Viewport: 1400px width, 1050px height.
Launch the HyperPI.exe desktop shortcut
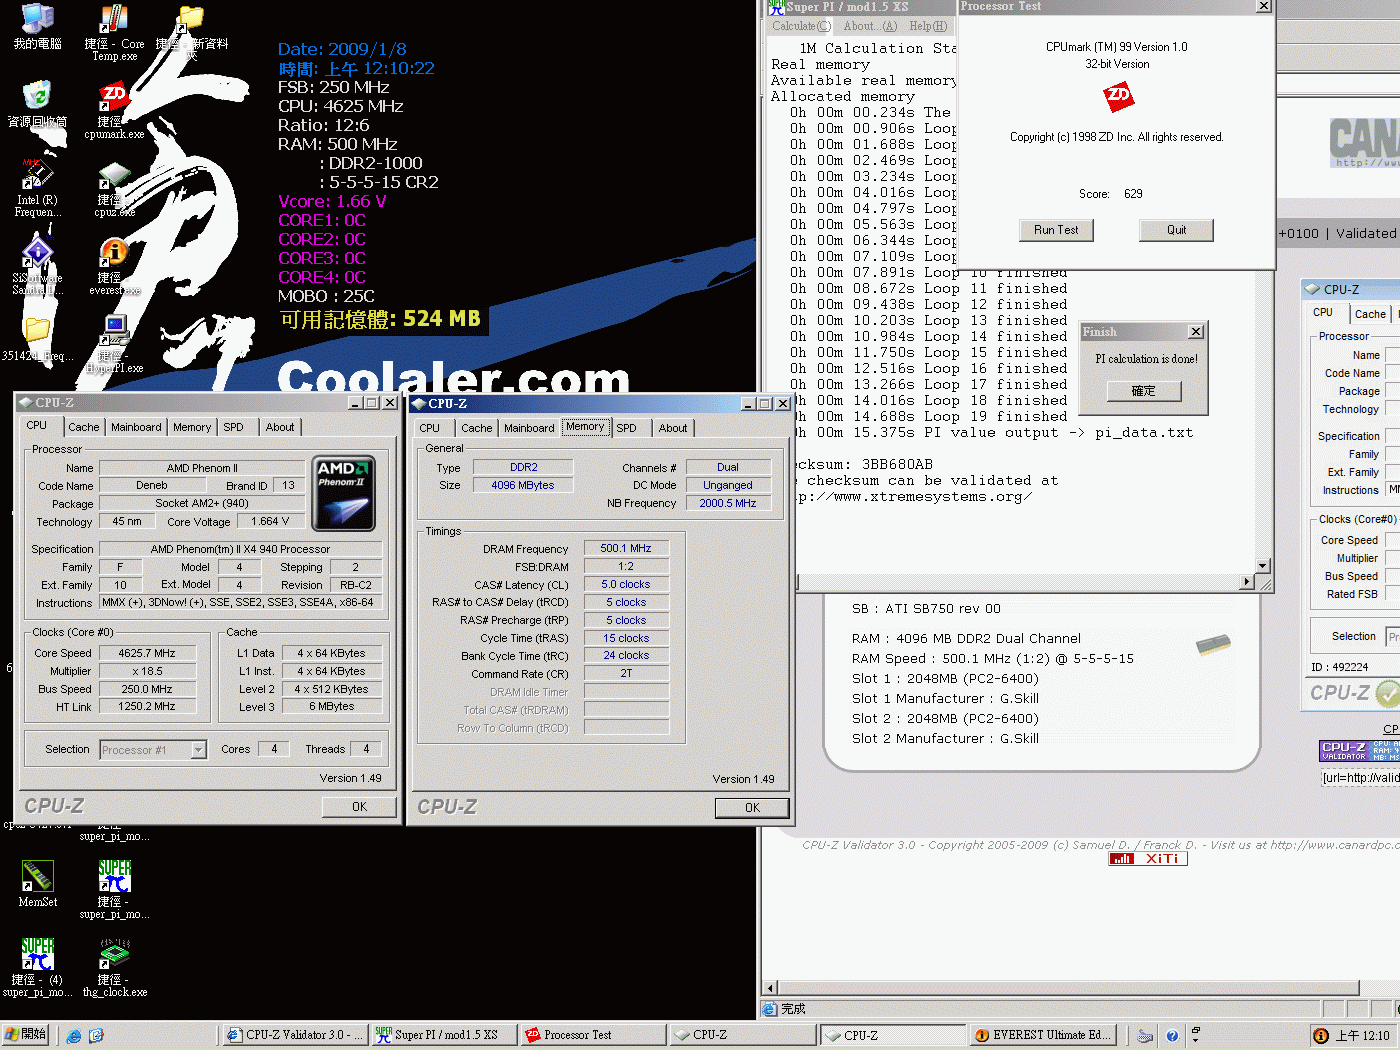coord(114,344)
